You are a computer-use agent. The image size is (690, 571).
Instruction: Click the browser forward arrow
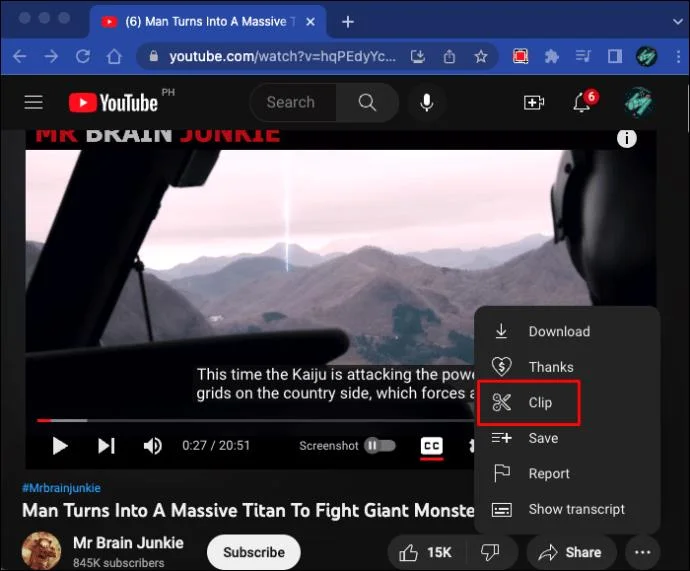click(51, 56)
